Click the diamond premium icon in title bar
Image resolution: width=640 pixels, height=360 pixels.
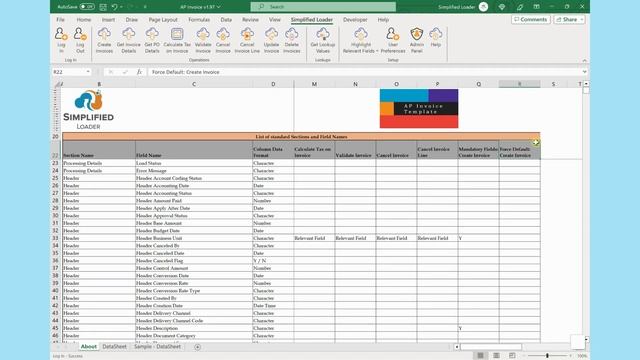502,7
